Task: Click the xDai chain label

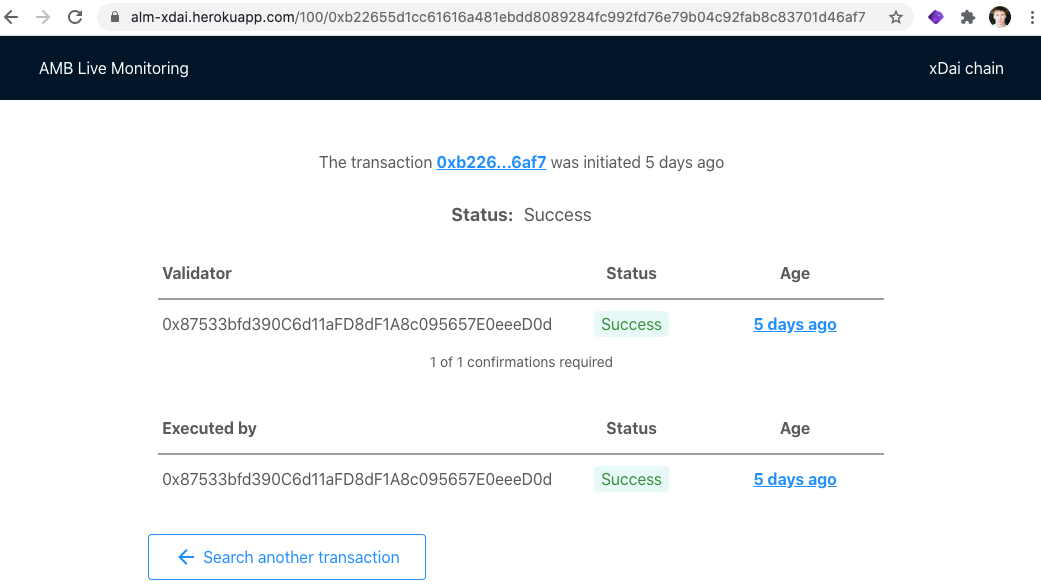Action: coord(966,68)
